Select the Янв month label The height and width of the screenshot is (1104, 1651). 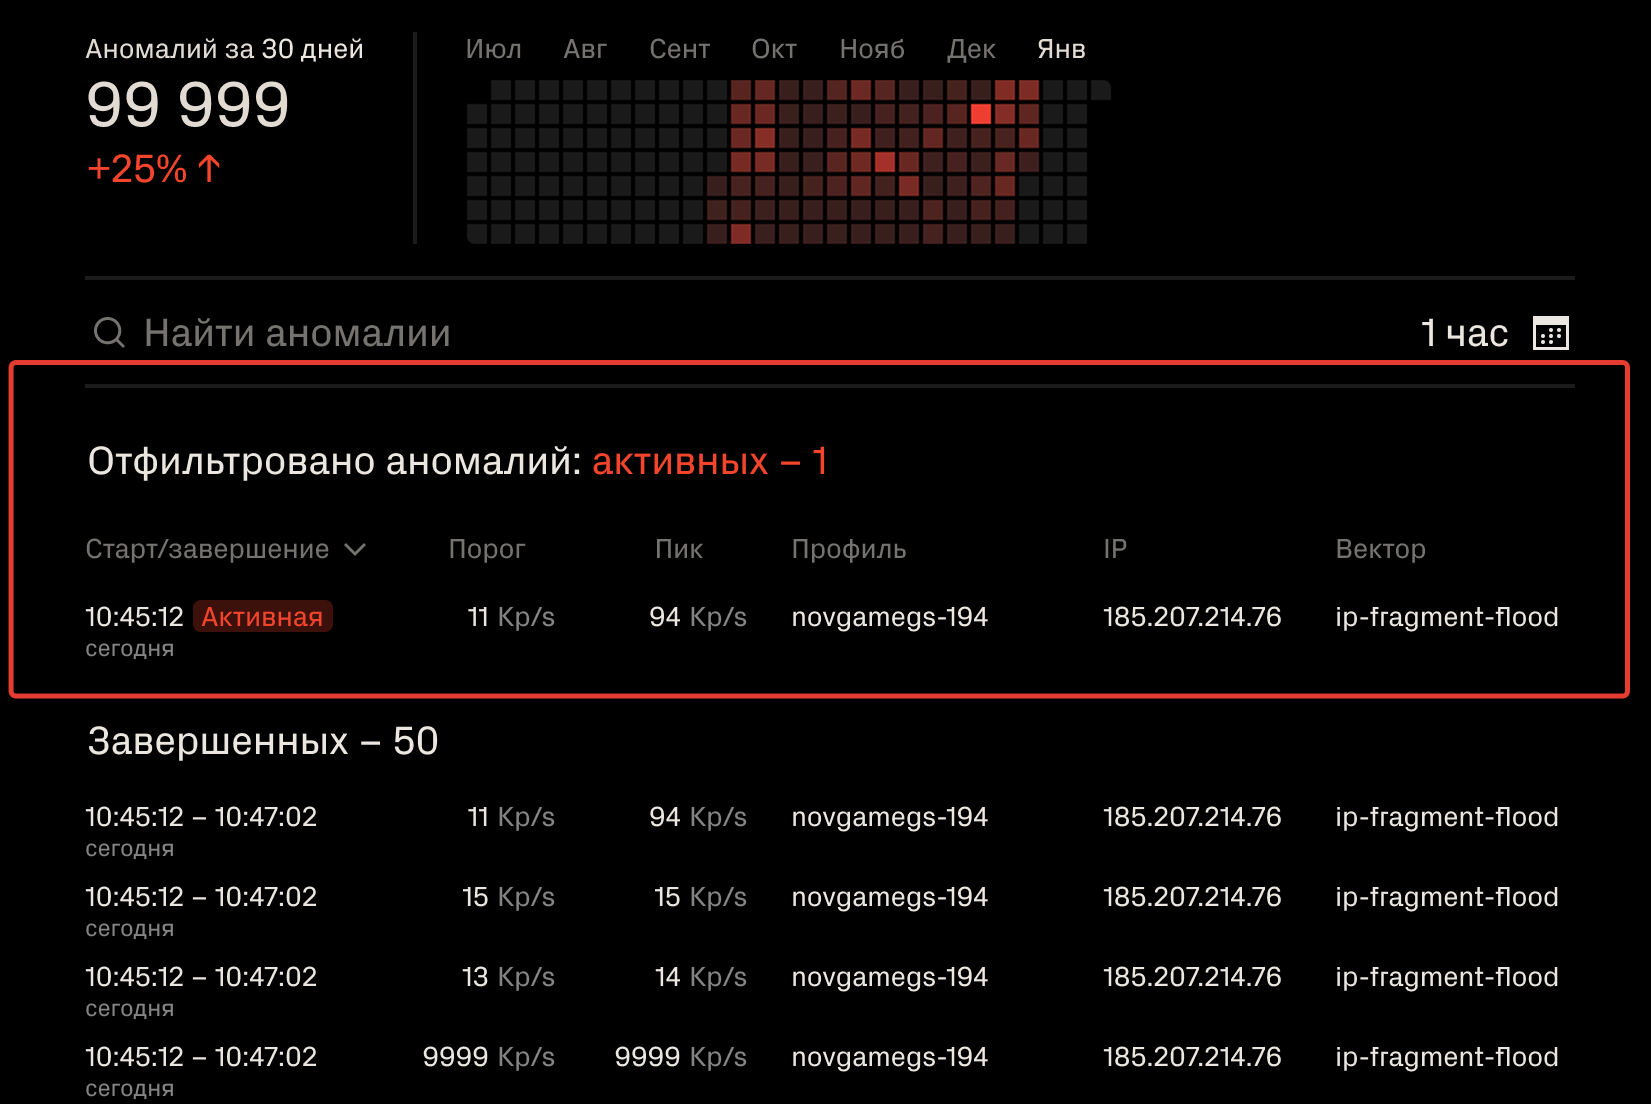1061,49
